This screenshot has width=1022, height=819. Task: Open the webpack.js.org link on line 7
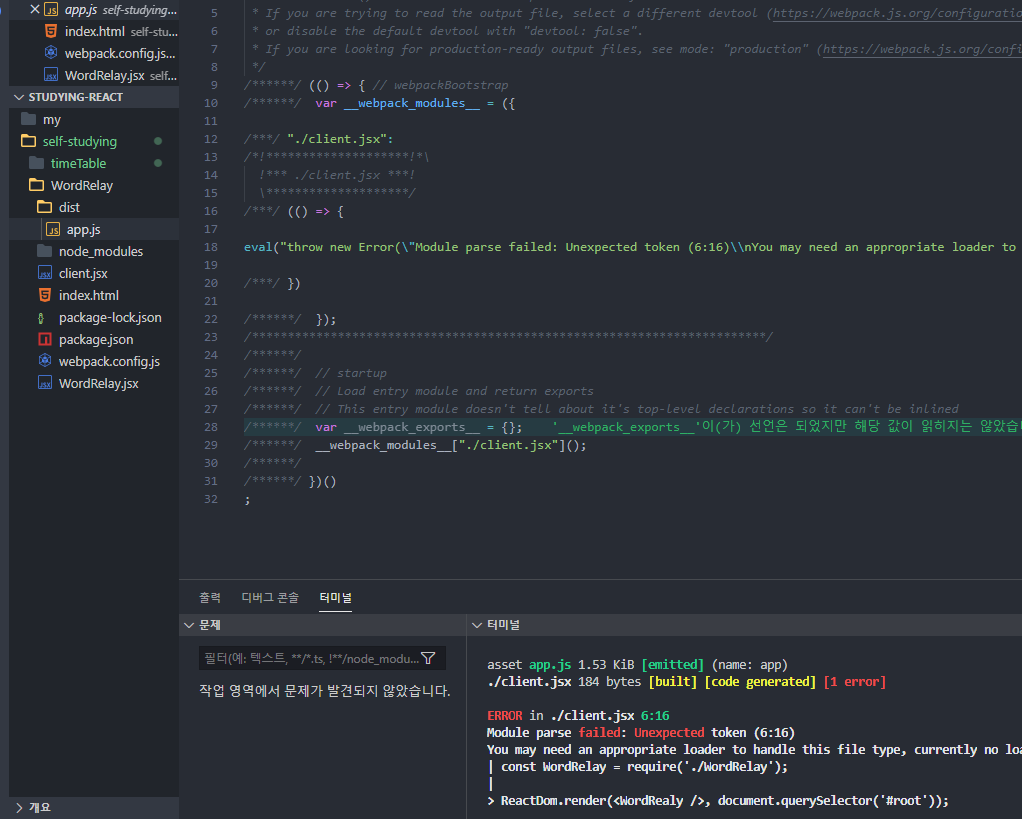click(922, 49)
